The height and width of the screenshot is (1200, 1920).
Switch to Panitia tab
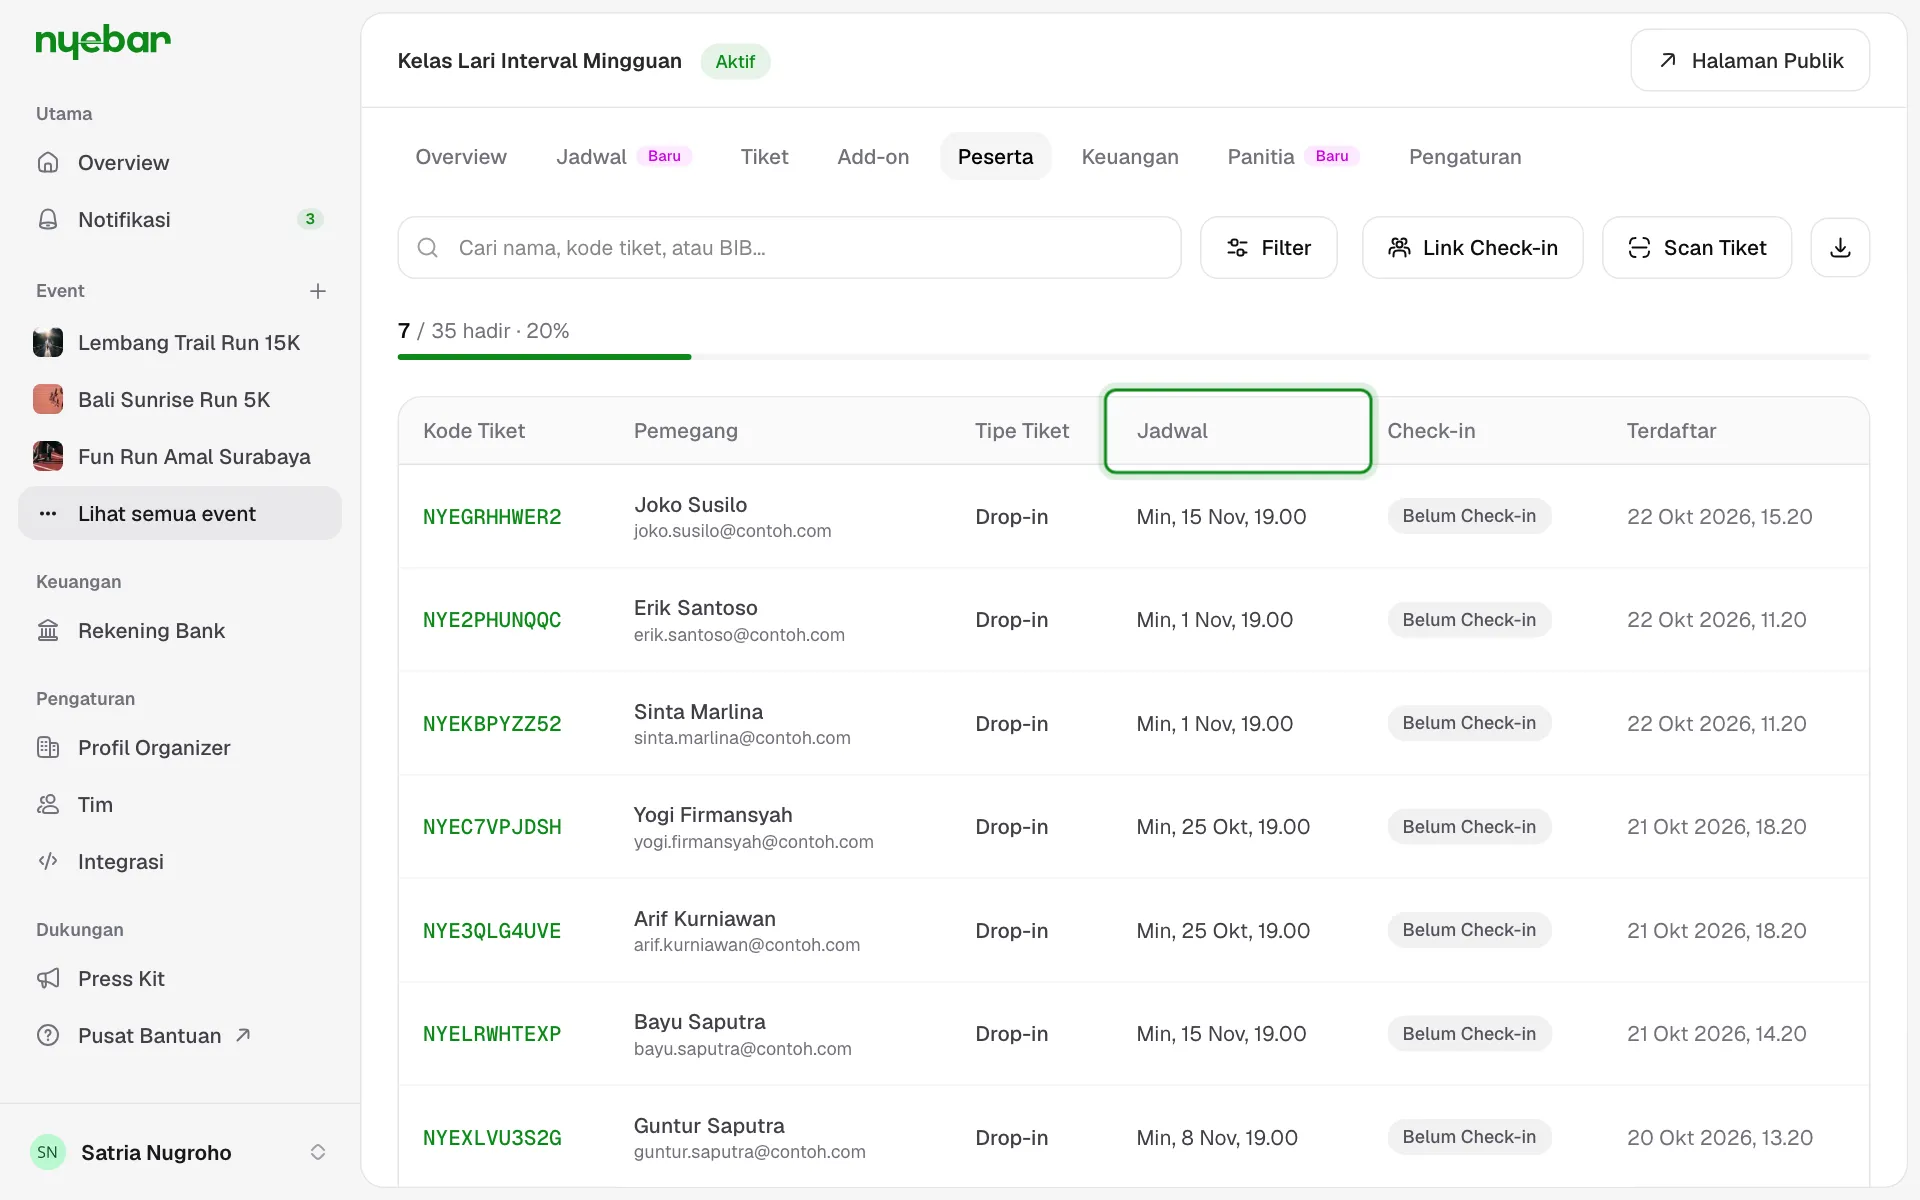[1293, 157]
